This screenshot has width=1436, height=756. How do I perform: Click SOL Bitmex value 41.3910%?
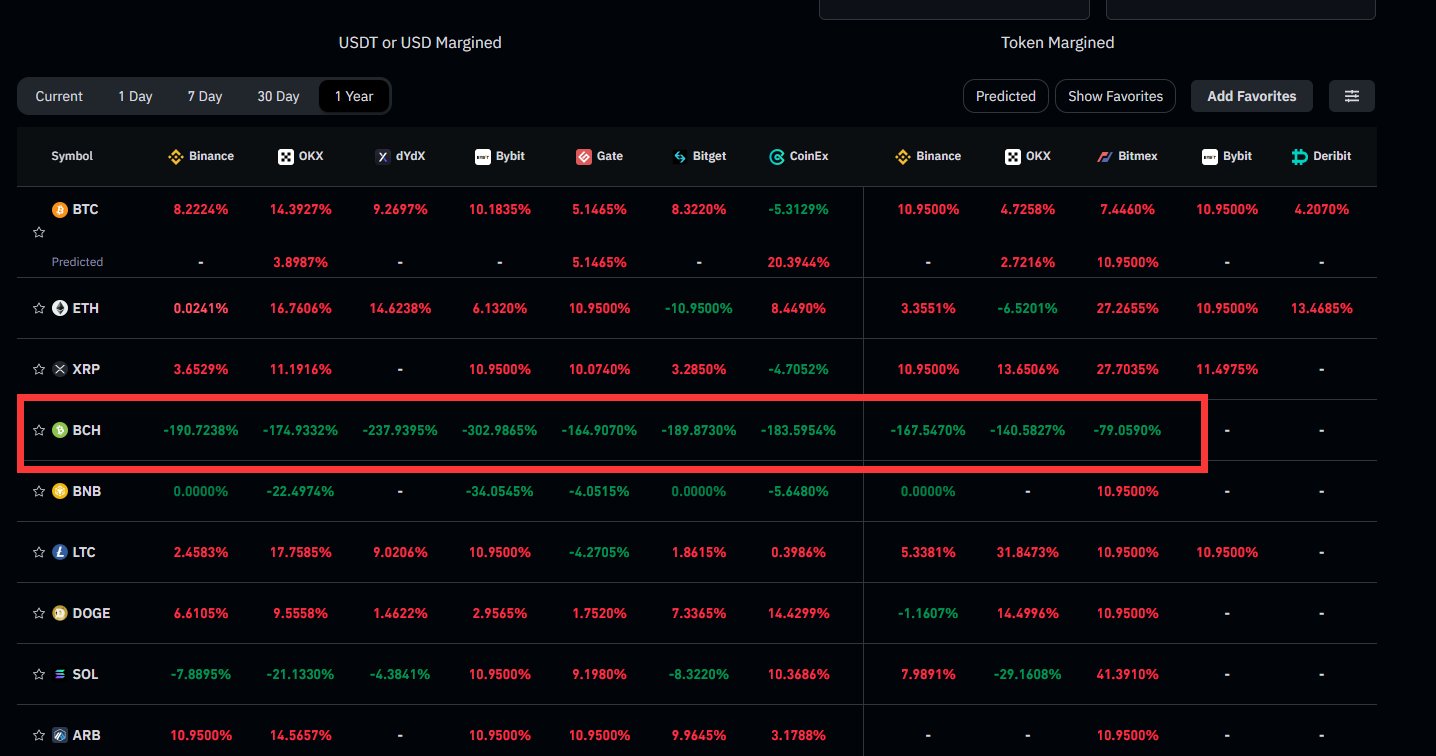(1128, 674)
